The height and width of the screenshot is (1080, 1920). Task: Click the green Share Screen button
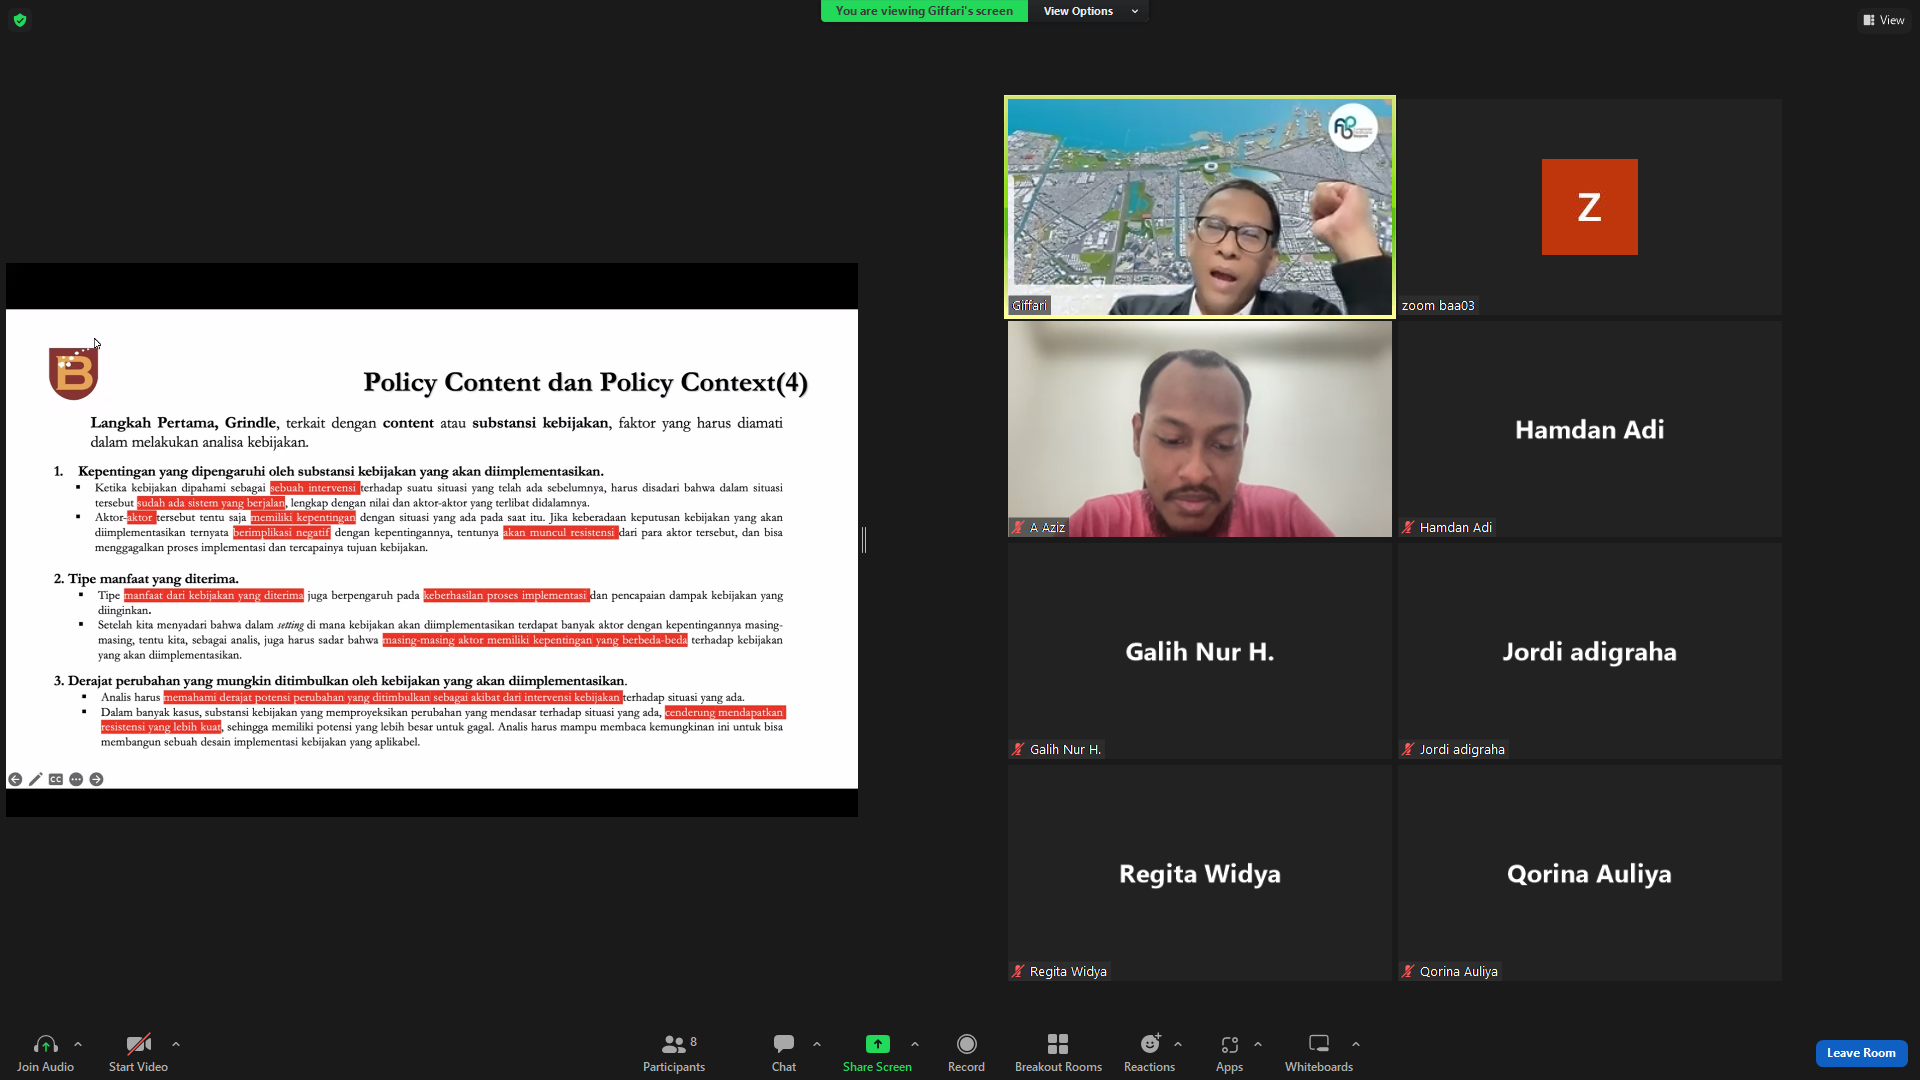tap(877, 1053)
